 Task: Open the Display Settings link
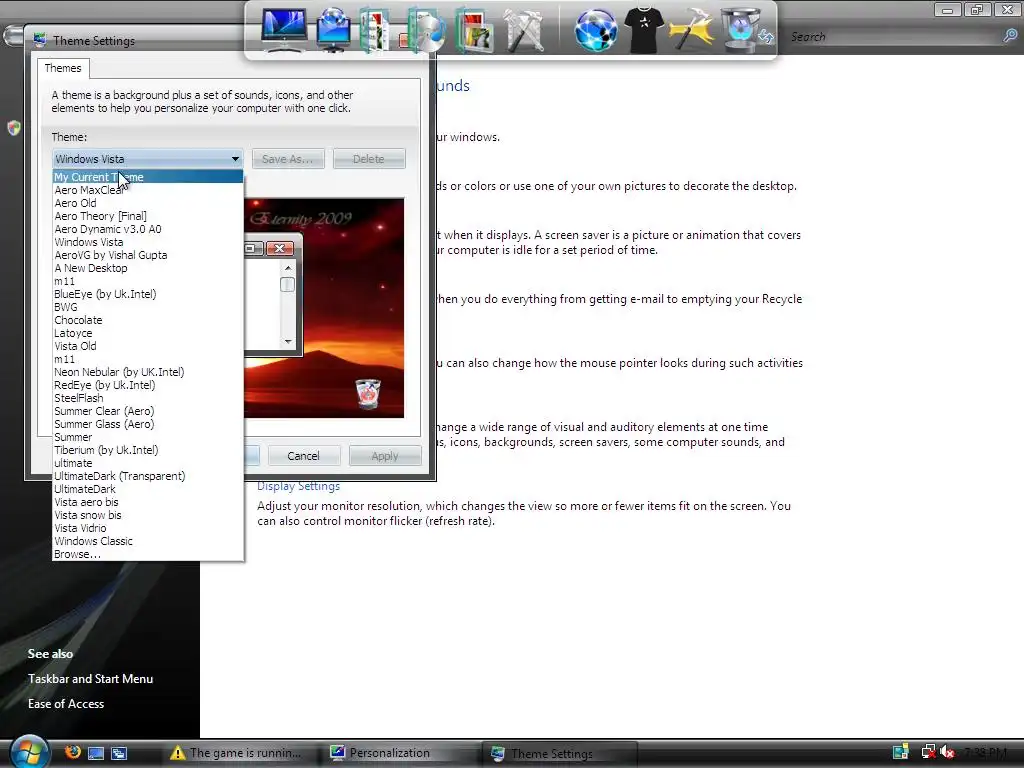pos(298,486)
